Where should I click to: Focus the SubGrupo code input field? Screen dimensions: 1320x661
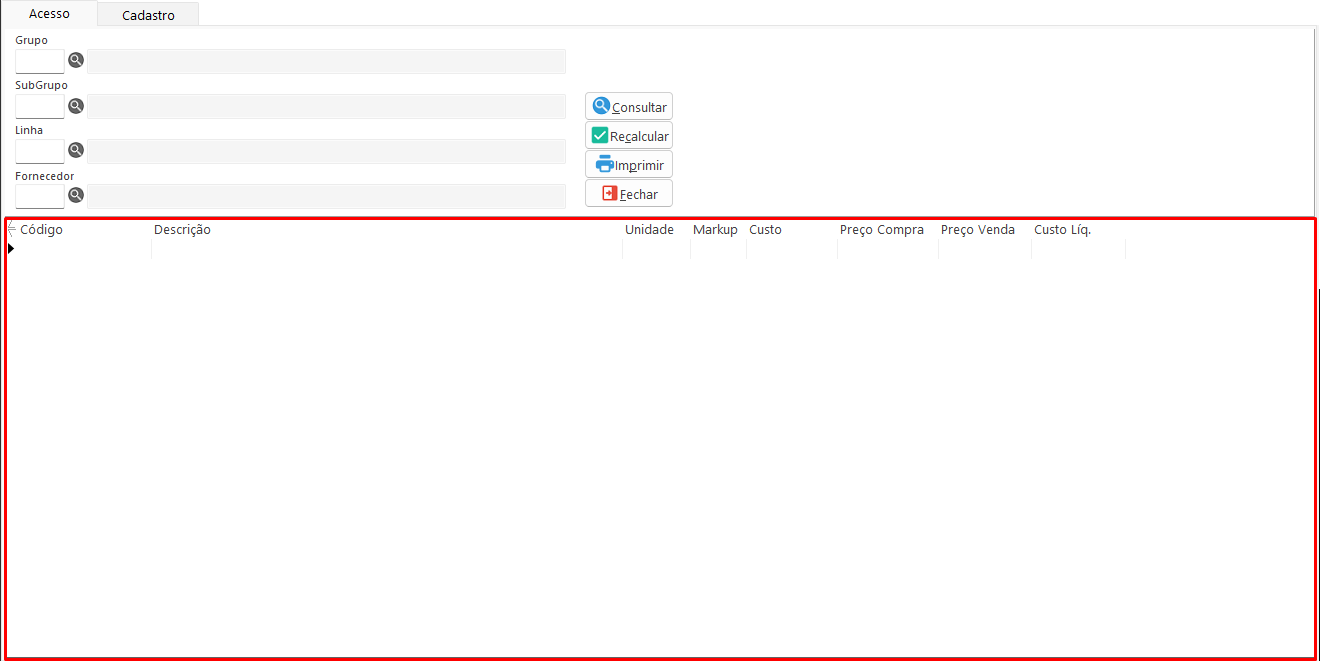(40, 107)
